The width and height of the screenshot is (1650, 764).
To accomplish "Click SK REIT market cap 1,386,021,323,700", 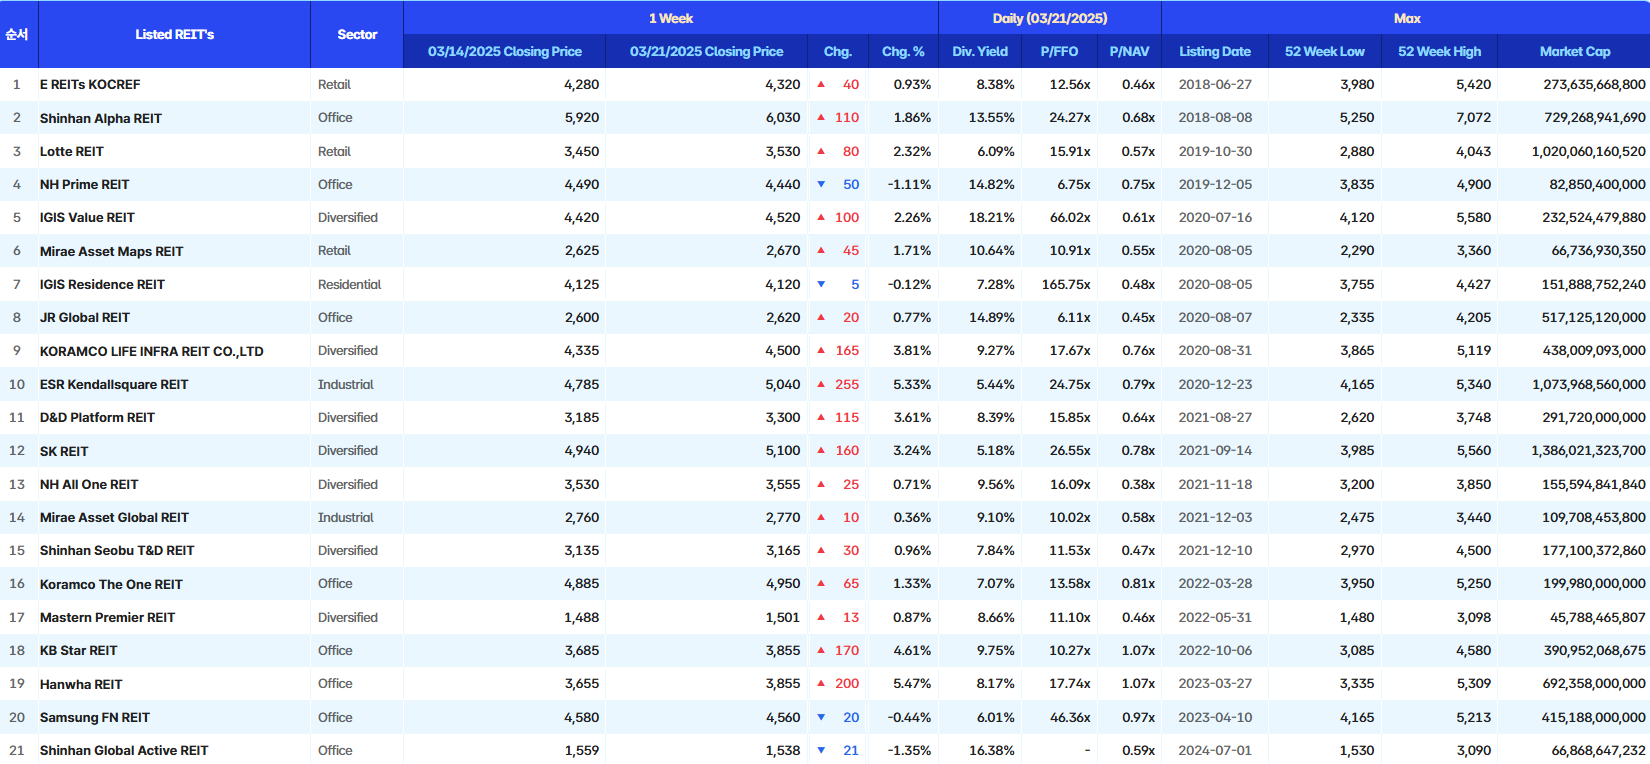I will [1588, 451].
